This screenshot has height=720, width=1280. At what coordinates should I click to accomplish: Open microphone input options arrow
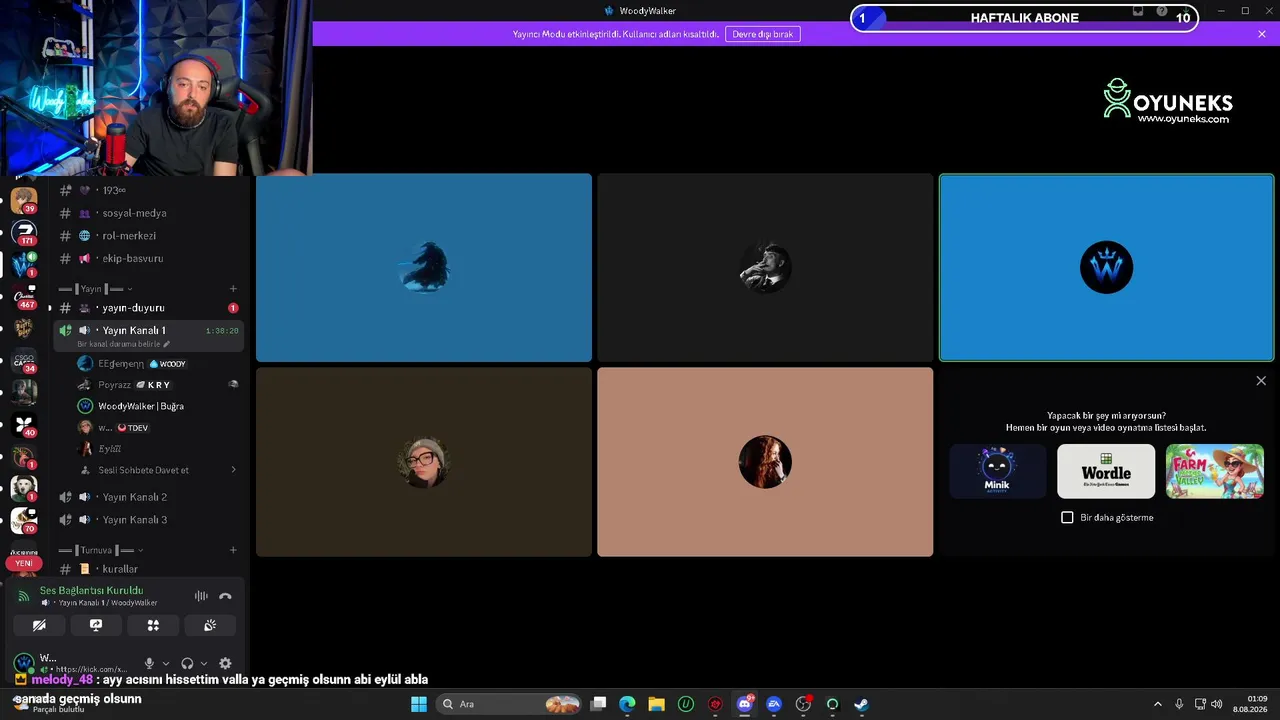(165, 663)
